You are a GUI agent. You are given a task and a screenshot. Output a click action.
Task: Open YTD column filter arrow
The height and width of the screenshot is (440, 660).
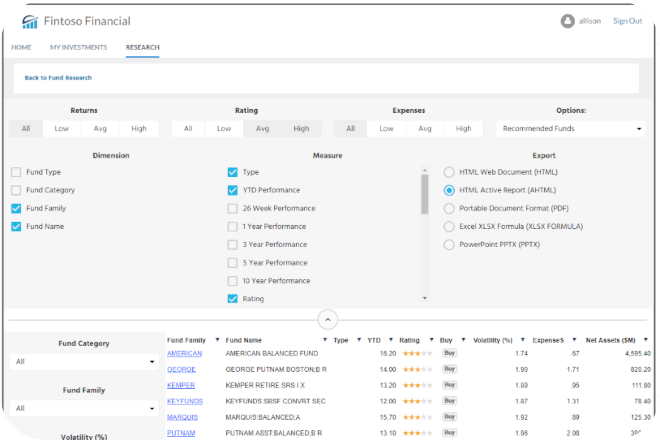391,340
